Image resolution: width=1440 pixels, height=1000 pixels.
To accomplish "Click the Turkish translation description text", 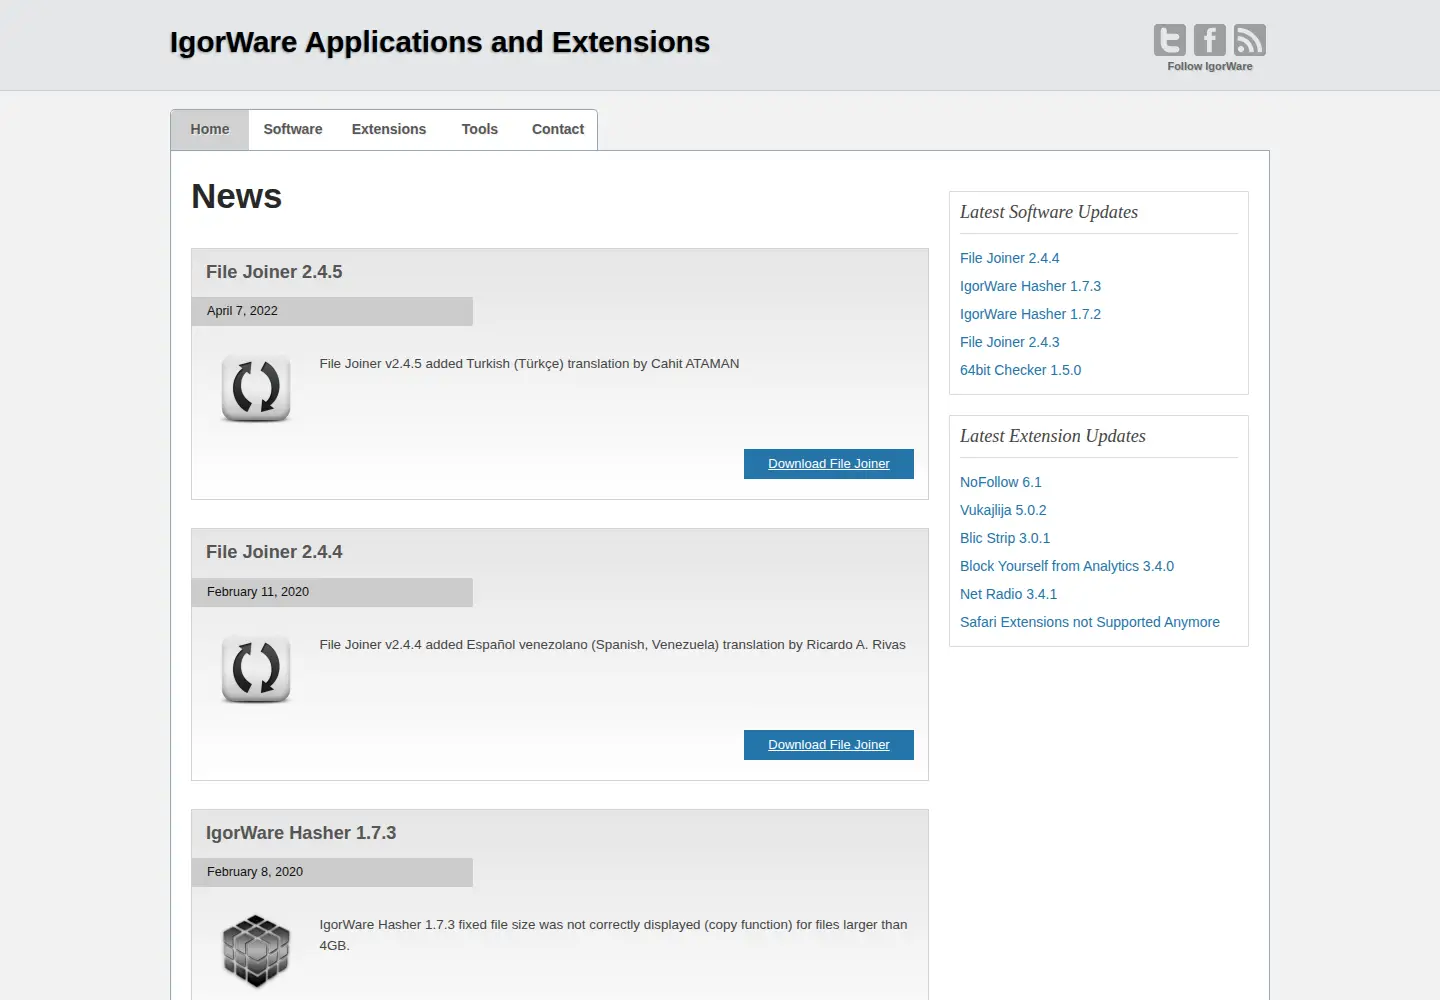I will 529,364.
